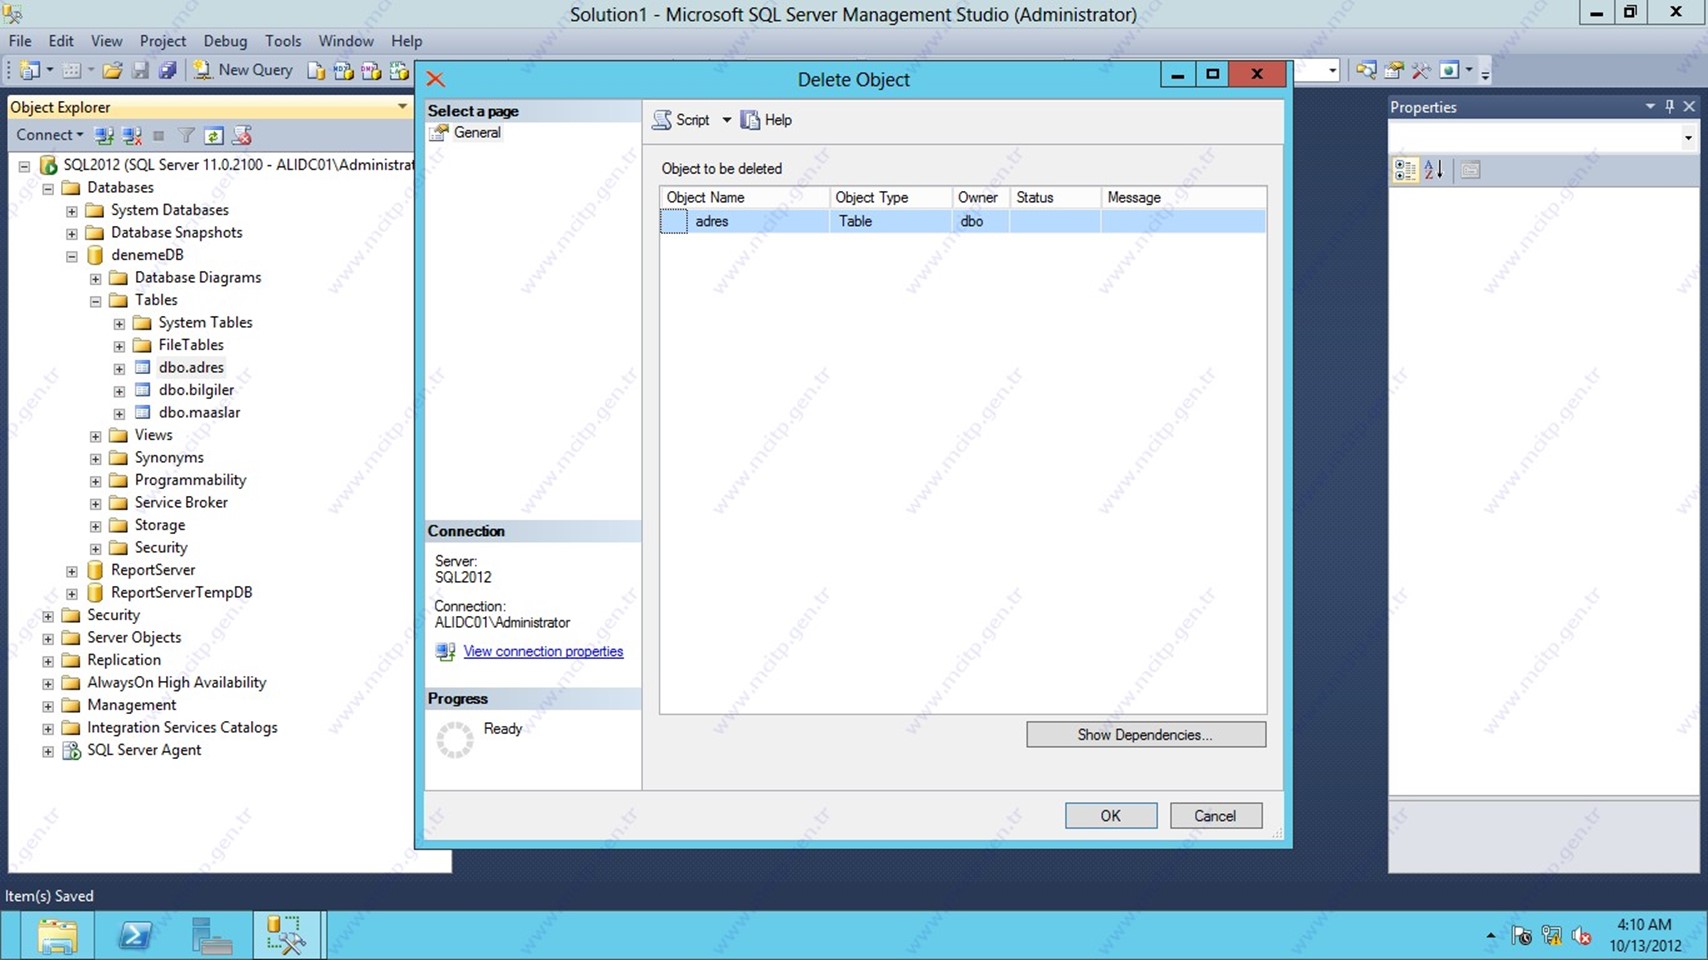Image resolution: width=1708 pixels, height=960 pixels.
Task: Click Object Type column header
Action: [890, 197]
